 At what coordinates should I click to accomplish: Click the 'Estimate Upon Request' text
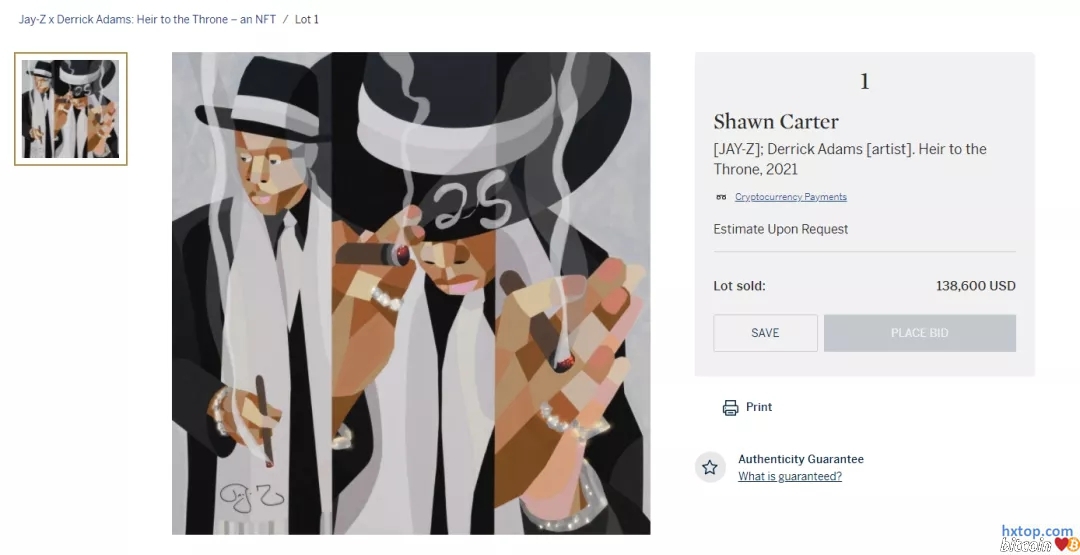[780, 229]
